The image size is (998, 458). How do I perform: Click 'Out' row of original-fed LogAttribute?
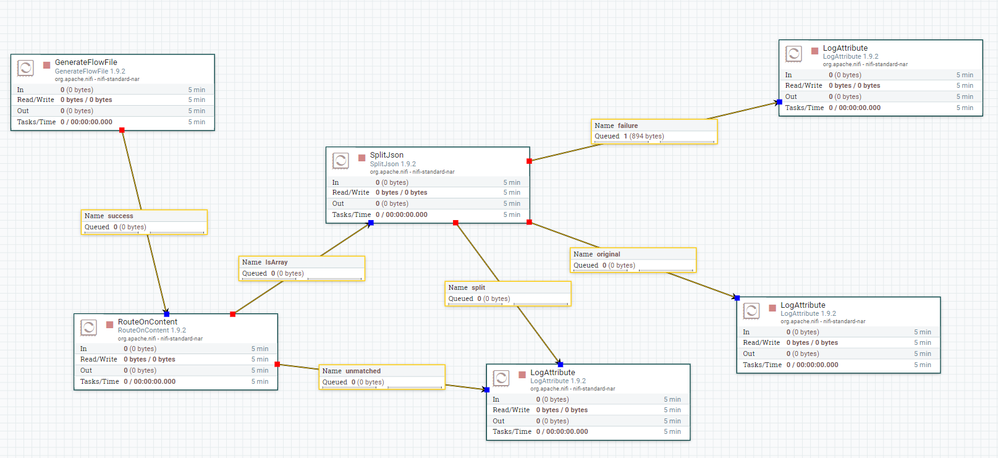pos(839,354)
